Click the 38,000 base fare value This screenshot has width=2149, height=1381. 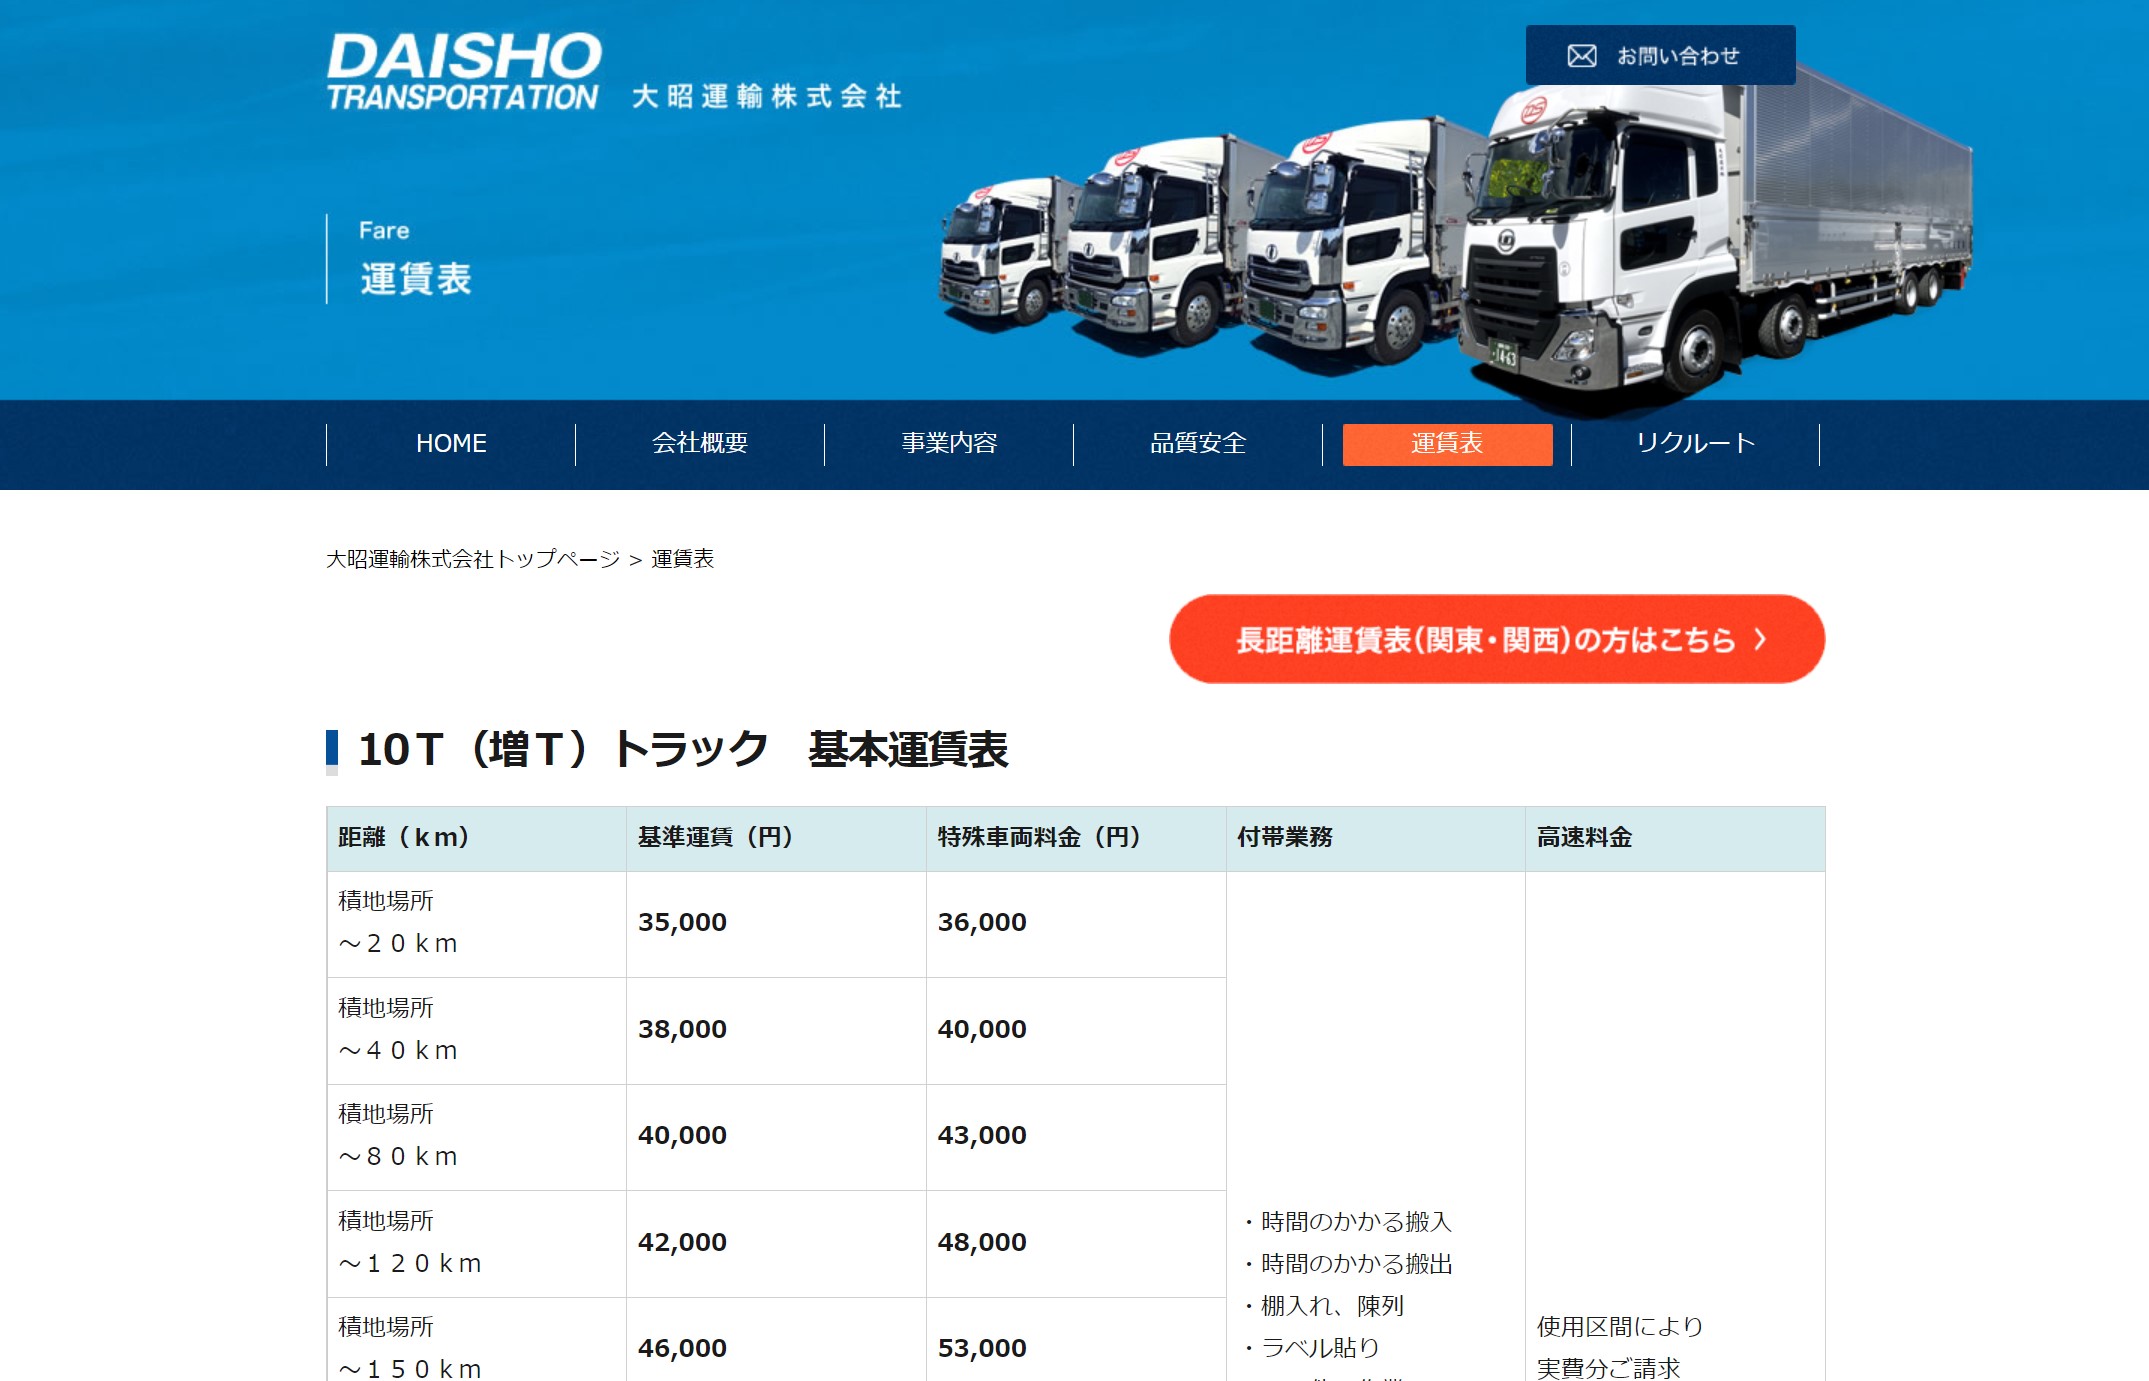point(682,1029)
